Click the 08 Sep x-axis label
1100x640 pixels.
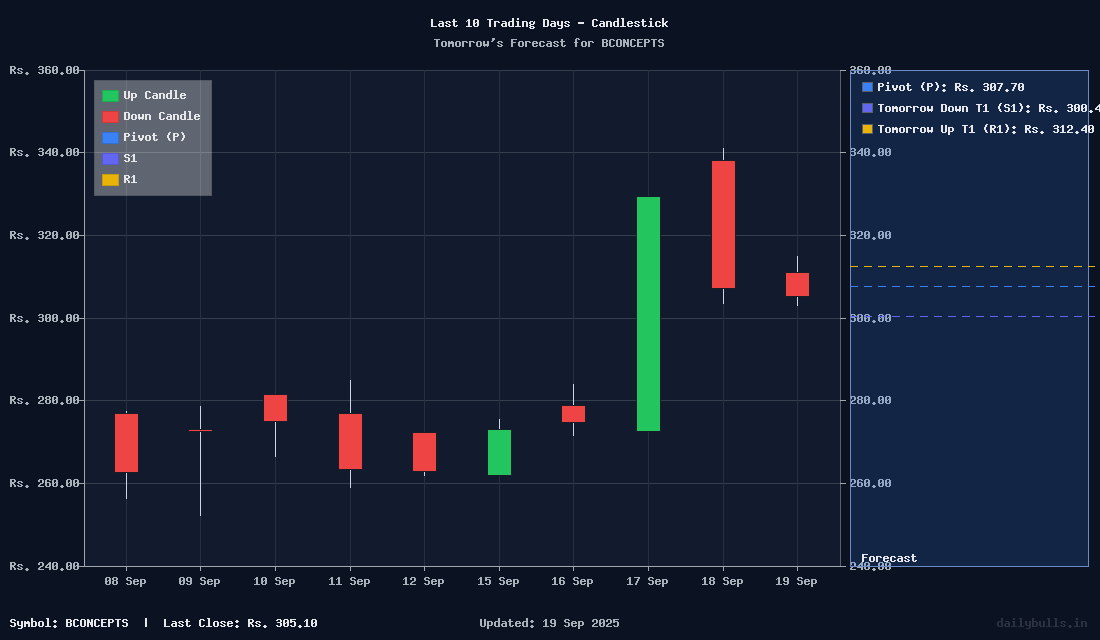tap(126, 581)
